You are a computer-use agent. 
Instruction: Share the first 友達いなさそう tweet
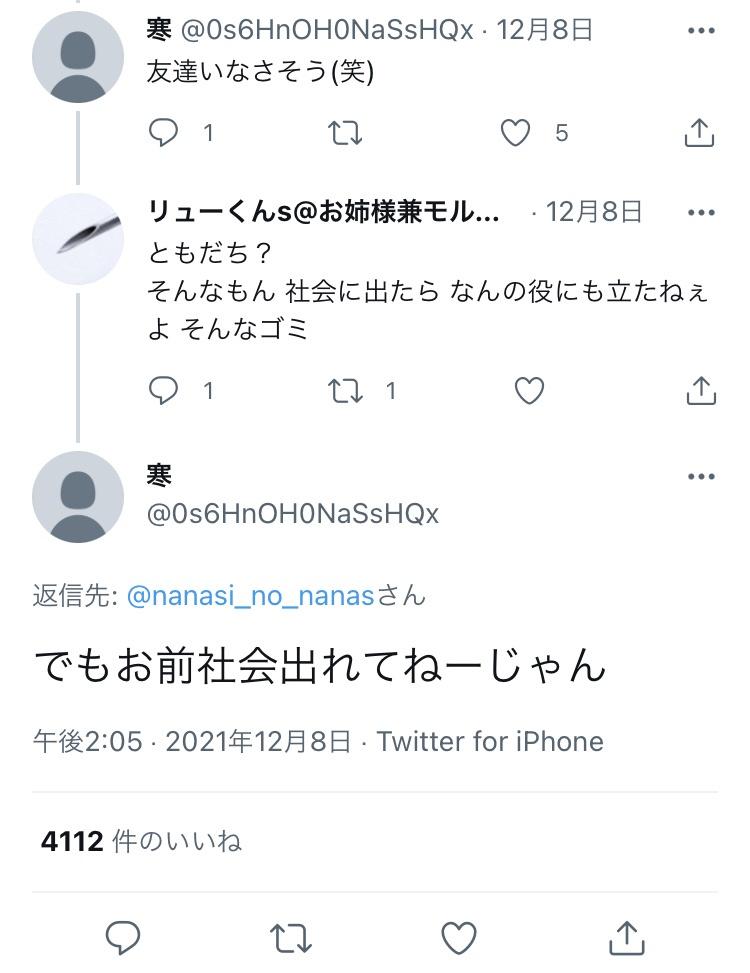pyautogui.click(x=700, y=133)
